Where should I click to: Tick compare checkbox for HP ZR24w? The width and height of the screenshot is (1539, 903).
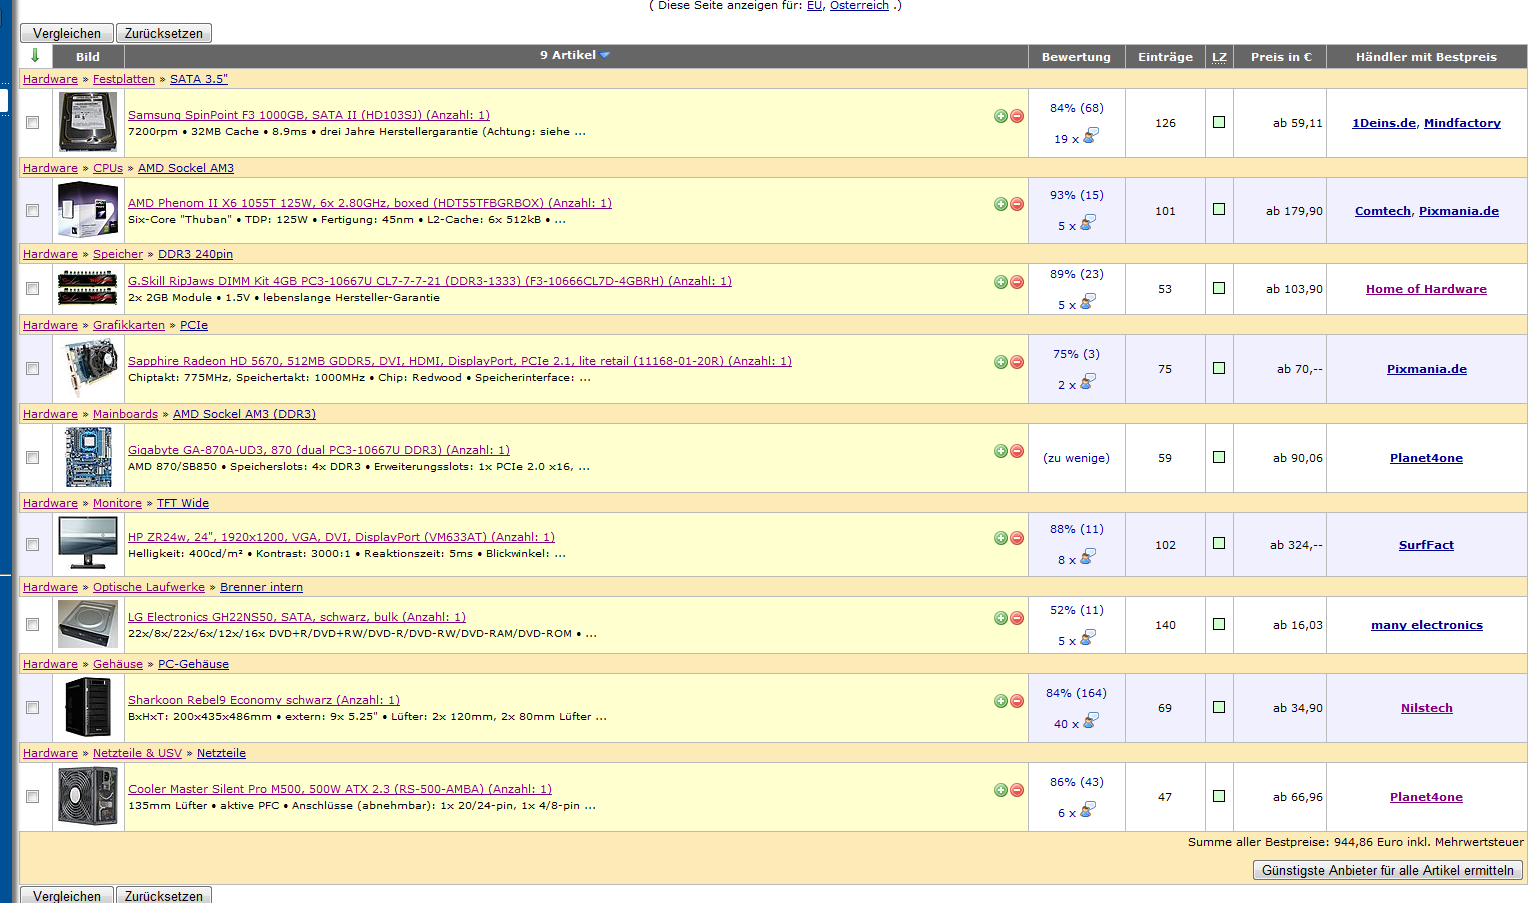point(33,544)
